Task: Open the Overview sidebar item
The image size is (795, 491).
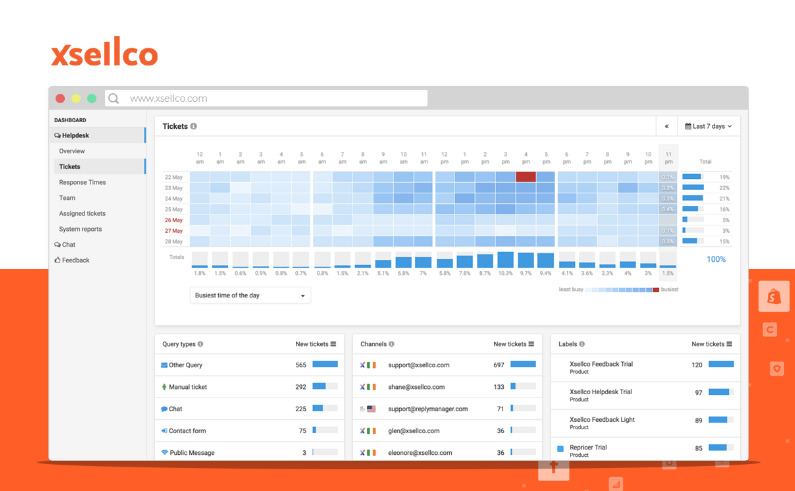Action: pos(72,151)
